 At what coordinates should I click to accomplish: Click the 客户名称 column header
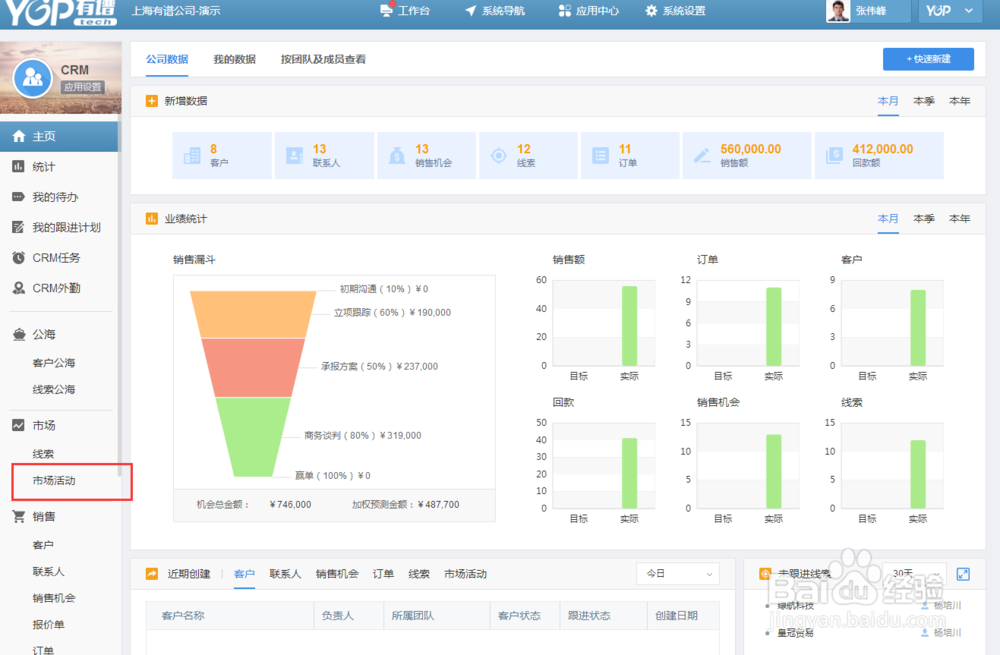tap(183, 615)
